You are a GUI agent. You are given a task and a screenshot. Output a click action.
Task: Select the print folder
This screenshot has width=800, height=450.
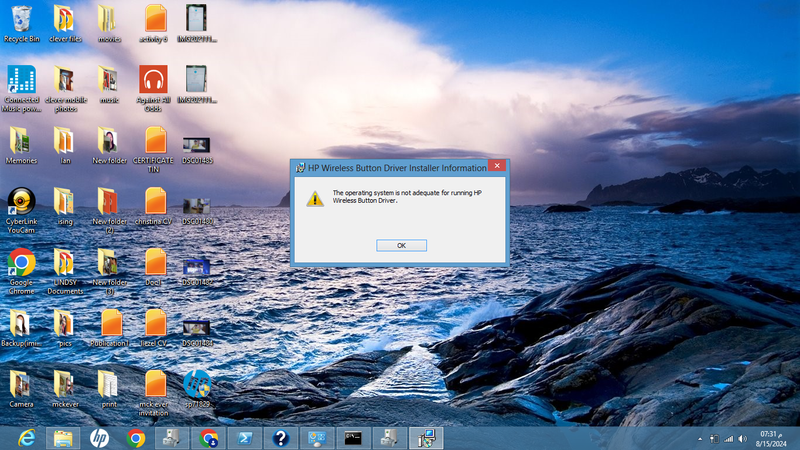point(109,389)
